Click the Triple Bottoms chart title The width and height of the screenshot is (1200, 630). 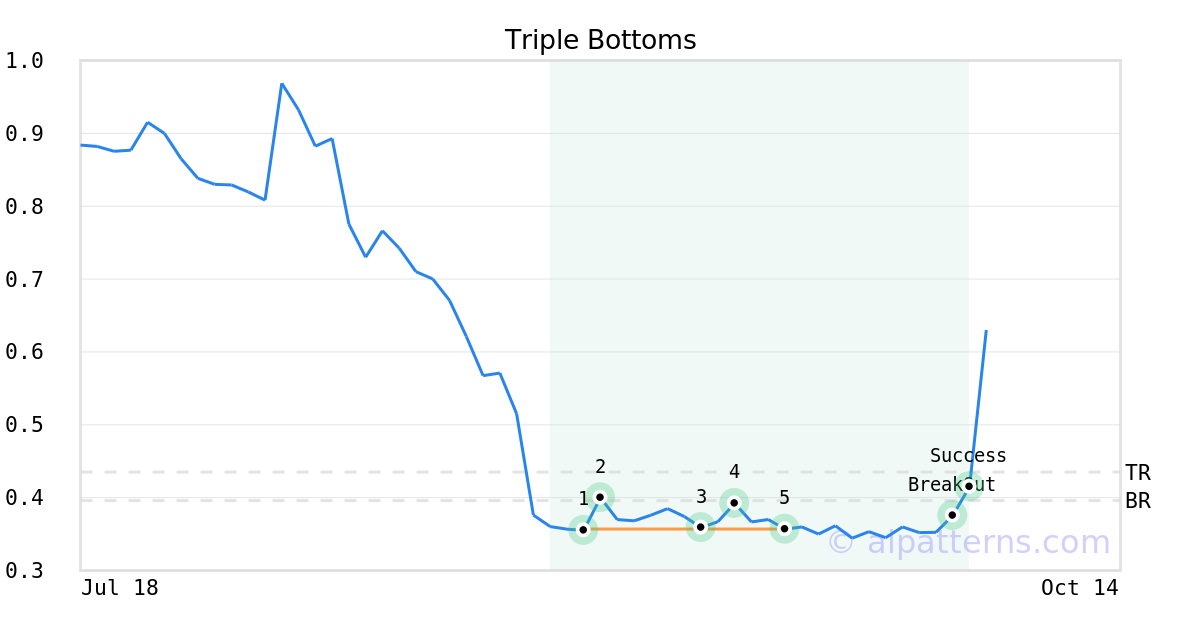pyautogui.click(x=600, y=40)
